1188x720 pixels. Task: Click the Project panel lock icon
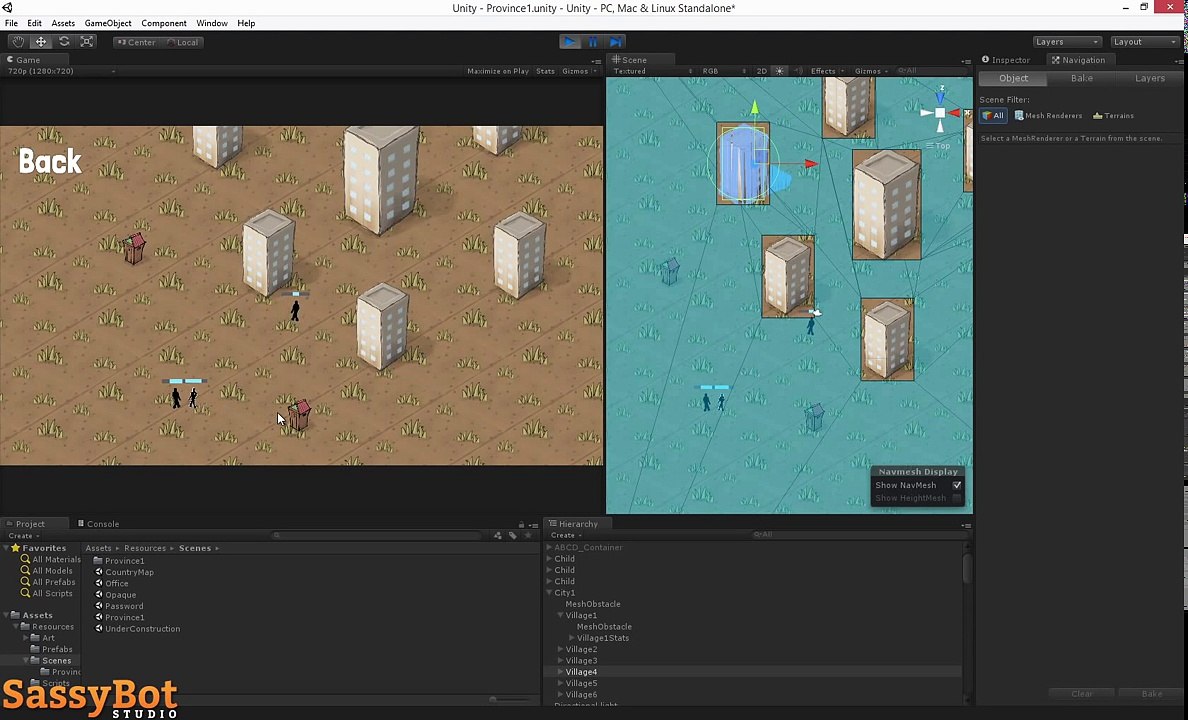(521, 524)
